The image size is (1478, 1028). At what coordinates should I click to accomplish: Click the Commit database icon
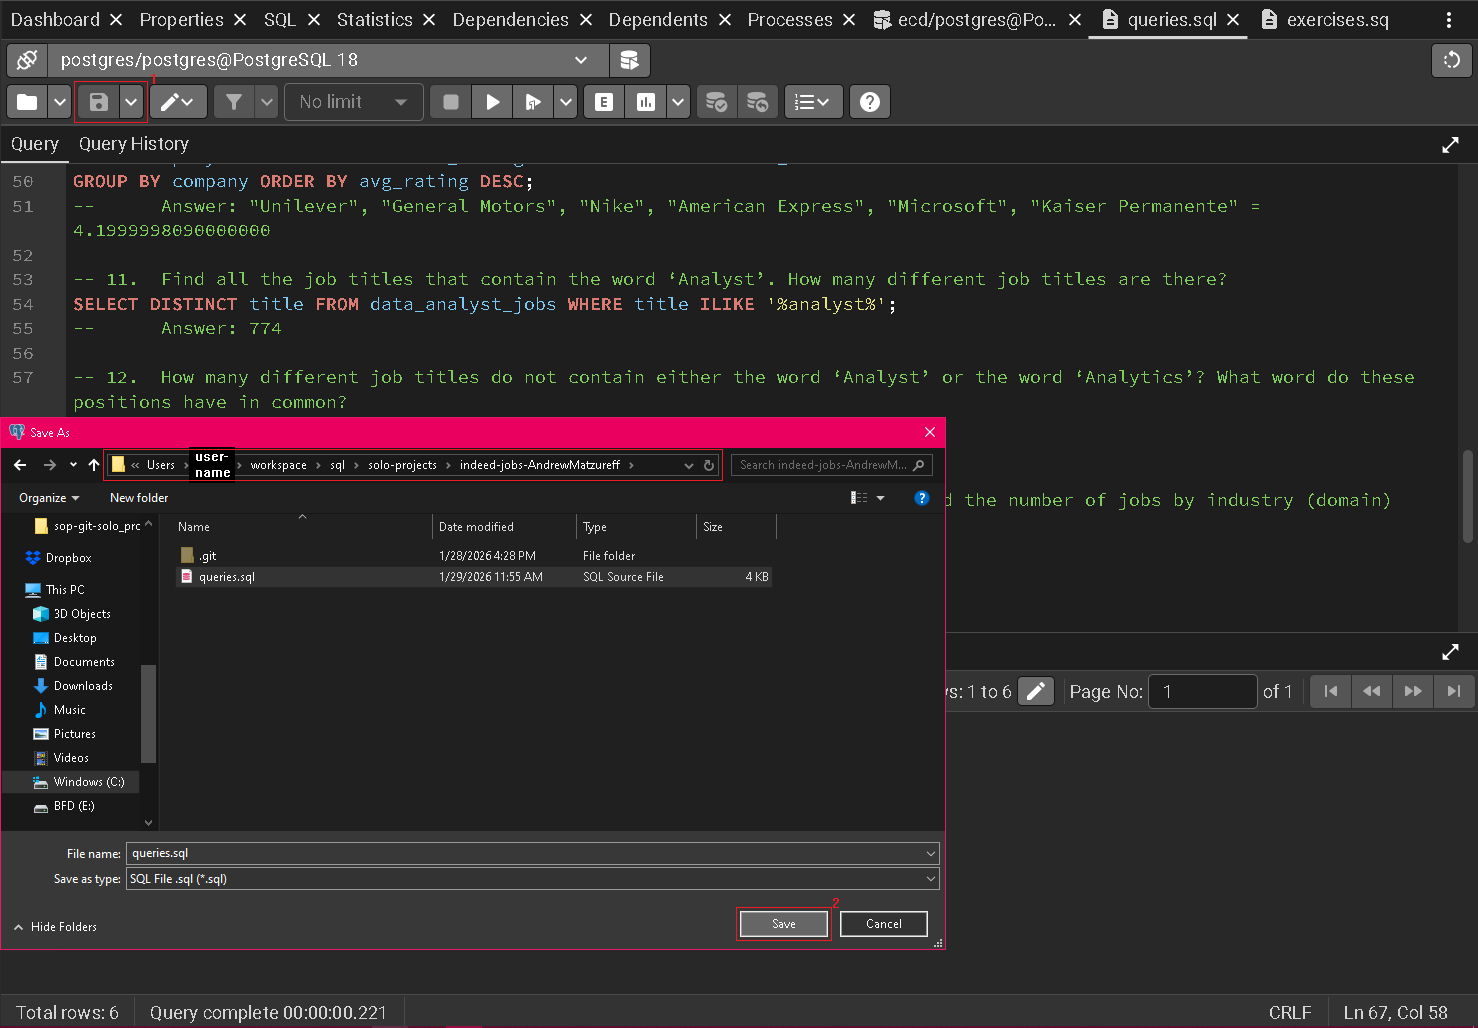click(716, 102)
